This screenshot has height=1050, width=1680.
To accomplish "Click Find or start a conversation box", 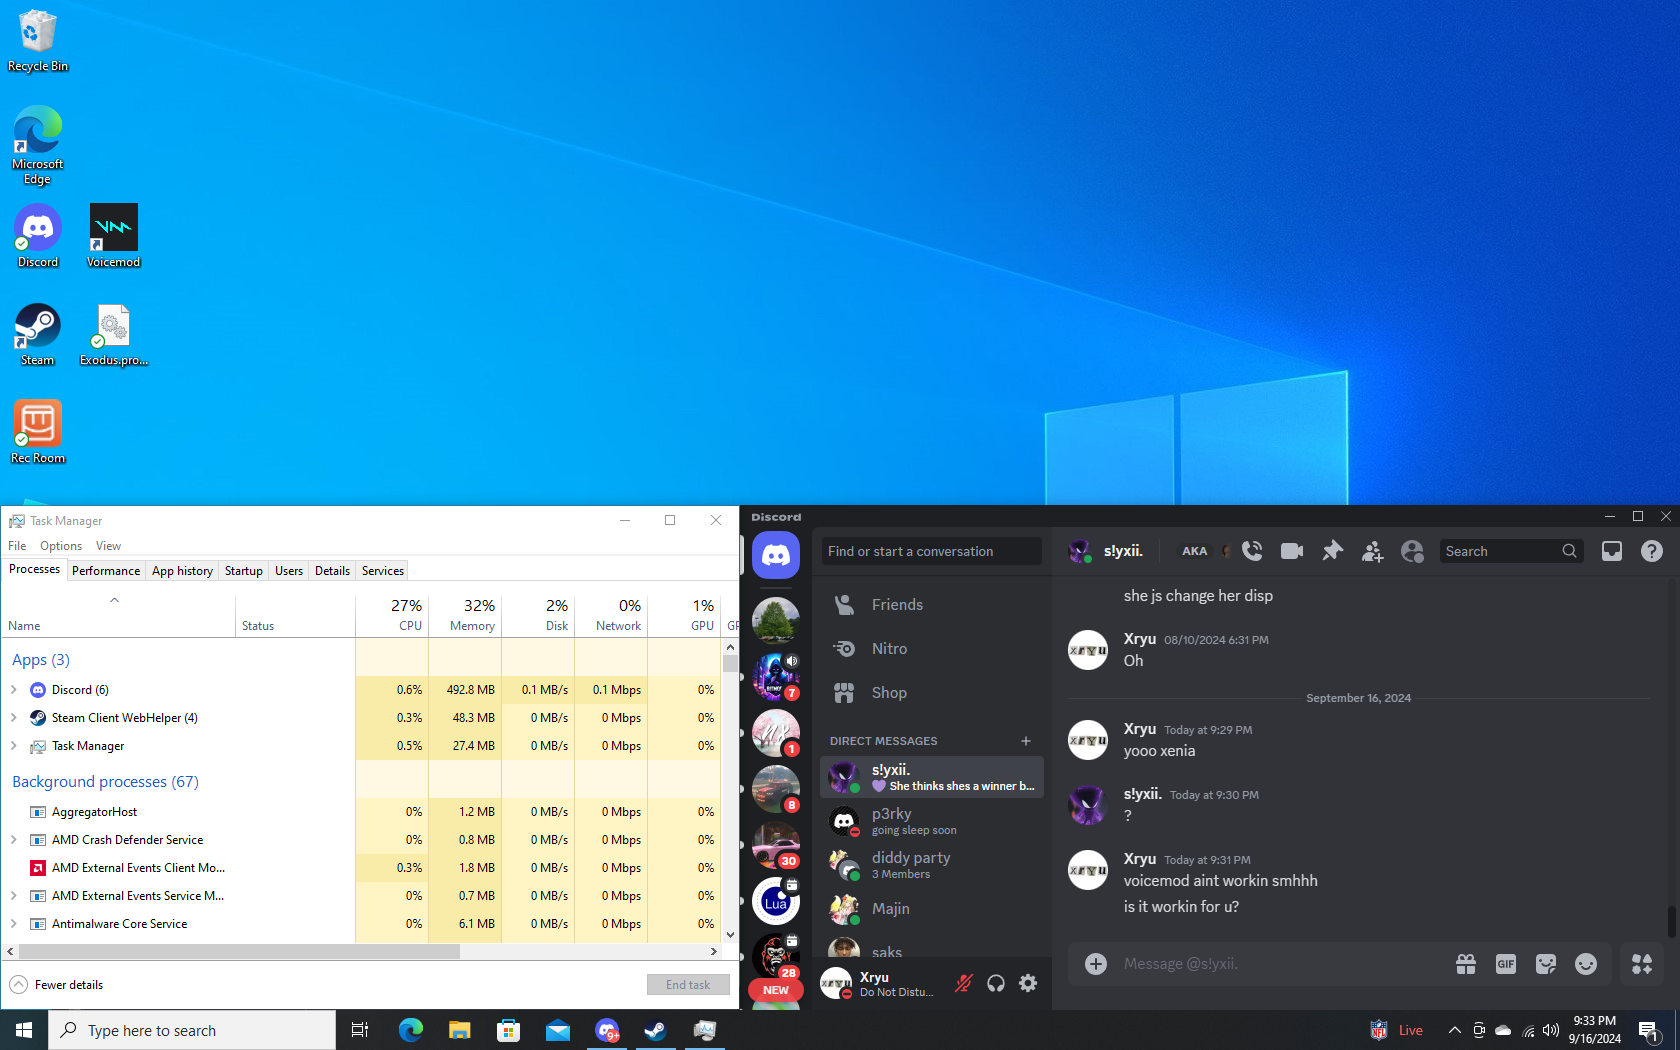I will (932, 551).
